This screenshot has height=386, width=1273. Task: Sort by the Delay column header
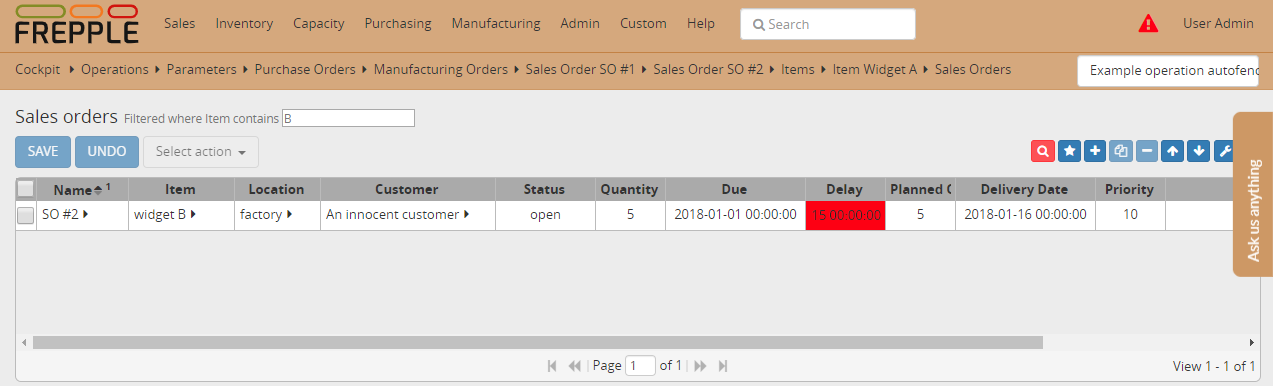[845, 189]
